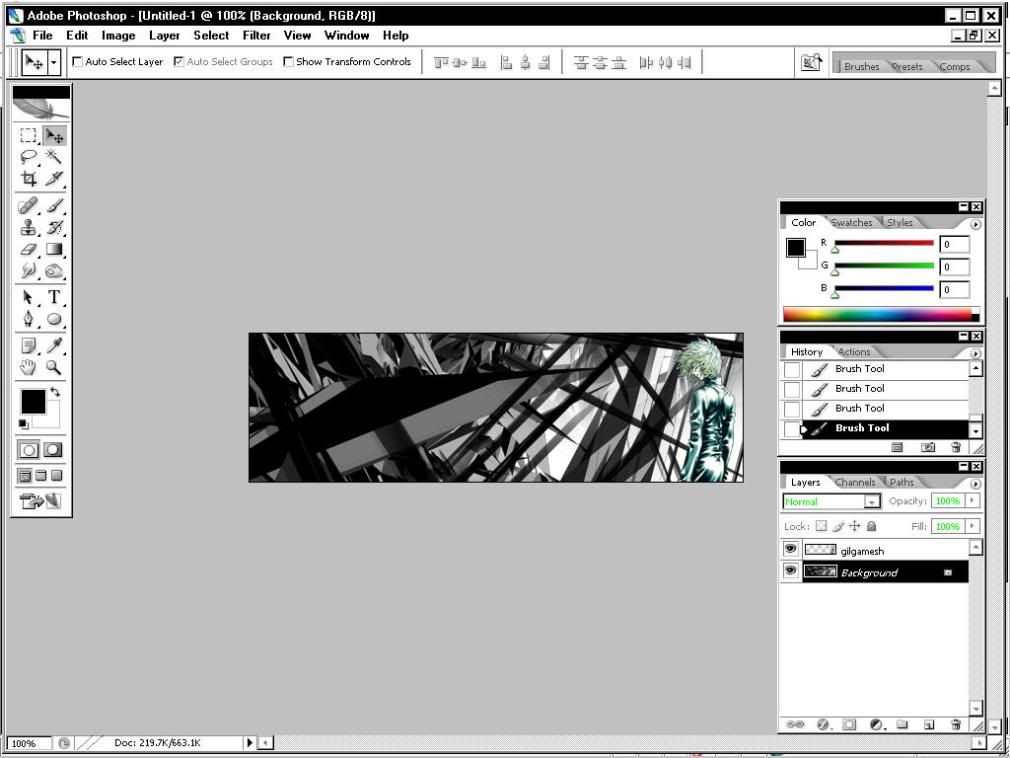1010x758 pixels.
Task: Select the Gradient tool
Action: click(54, 249)
